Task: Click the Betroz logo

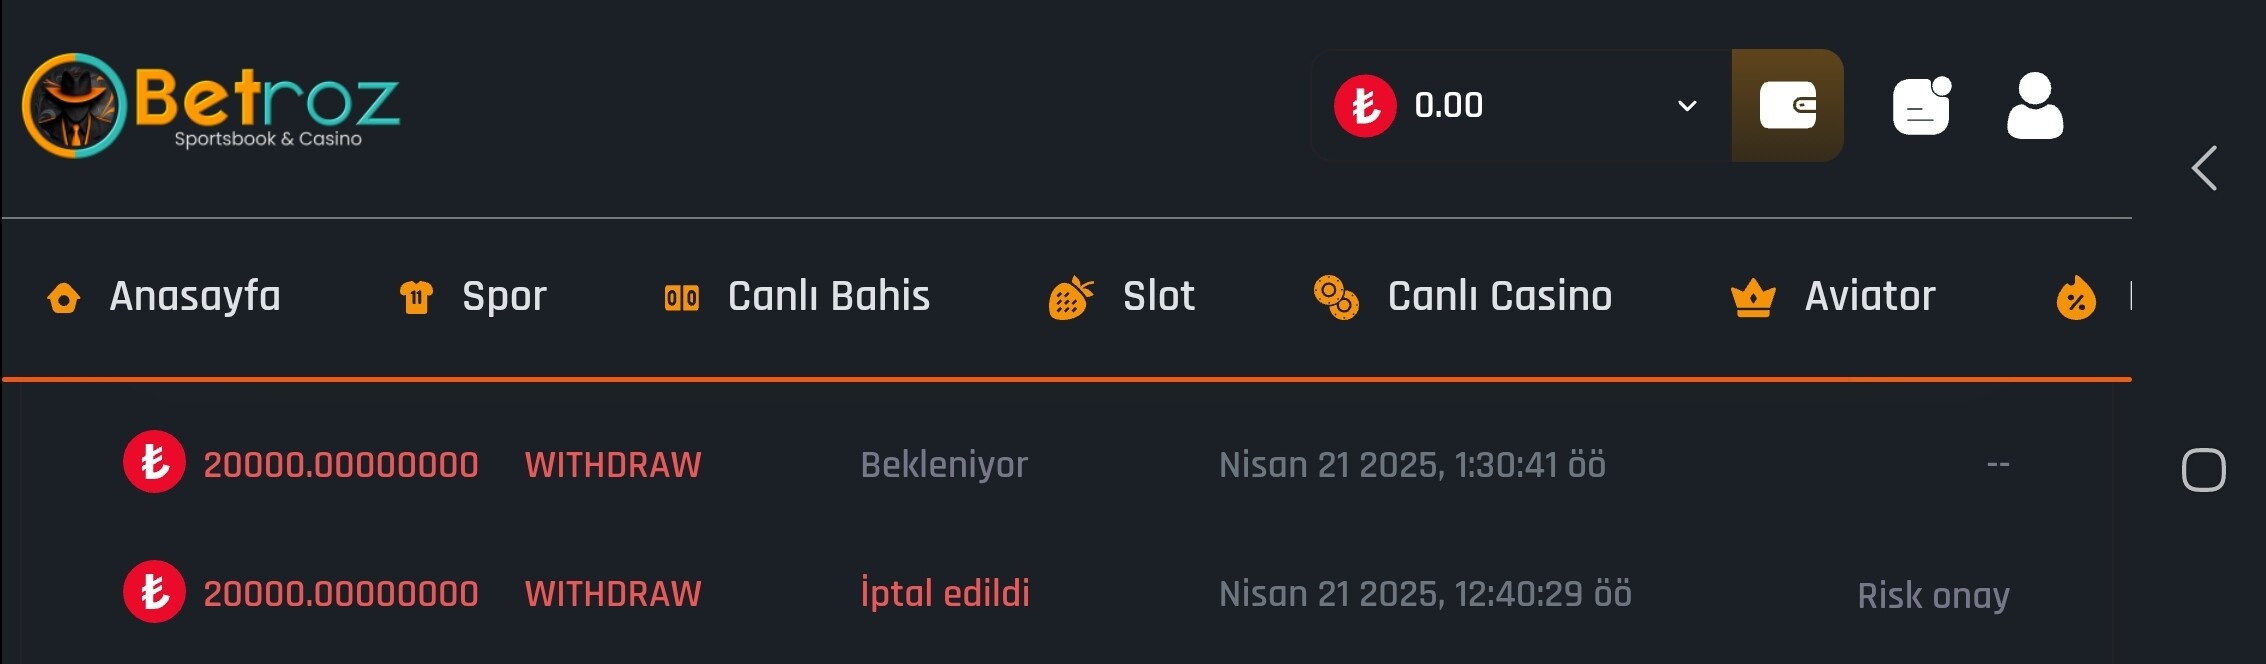Action: 211,105
